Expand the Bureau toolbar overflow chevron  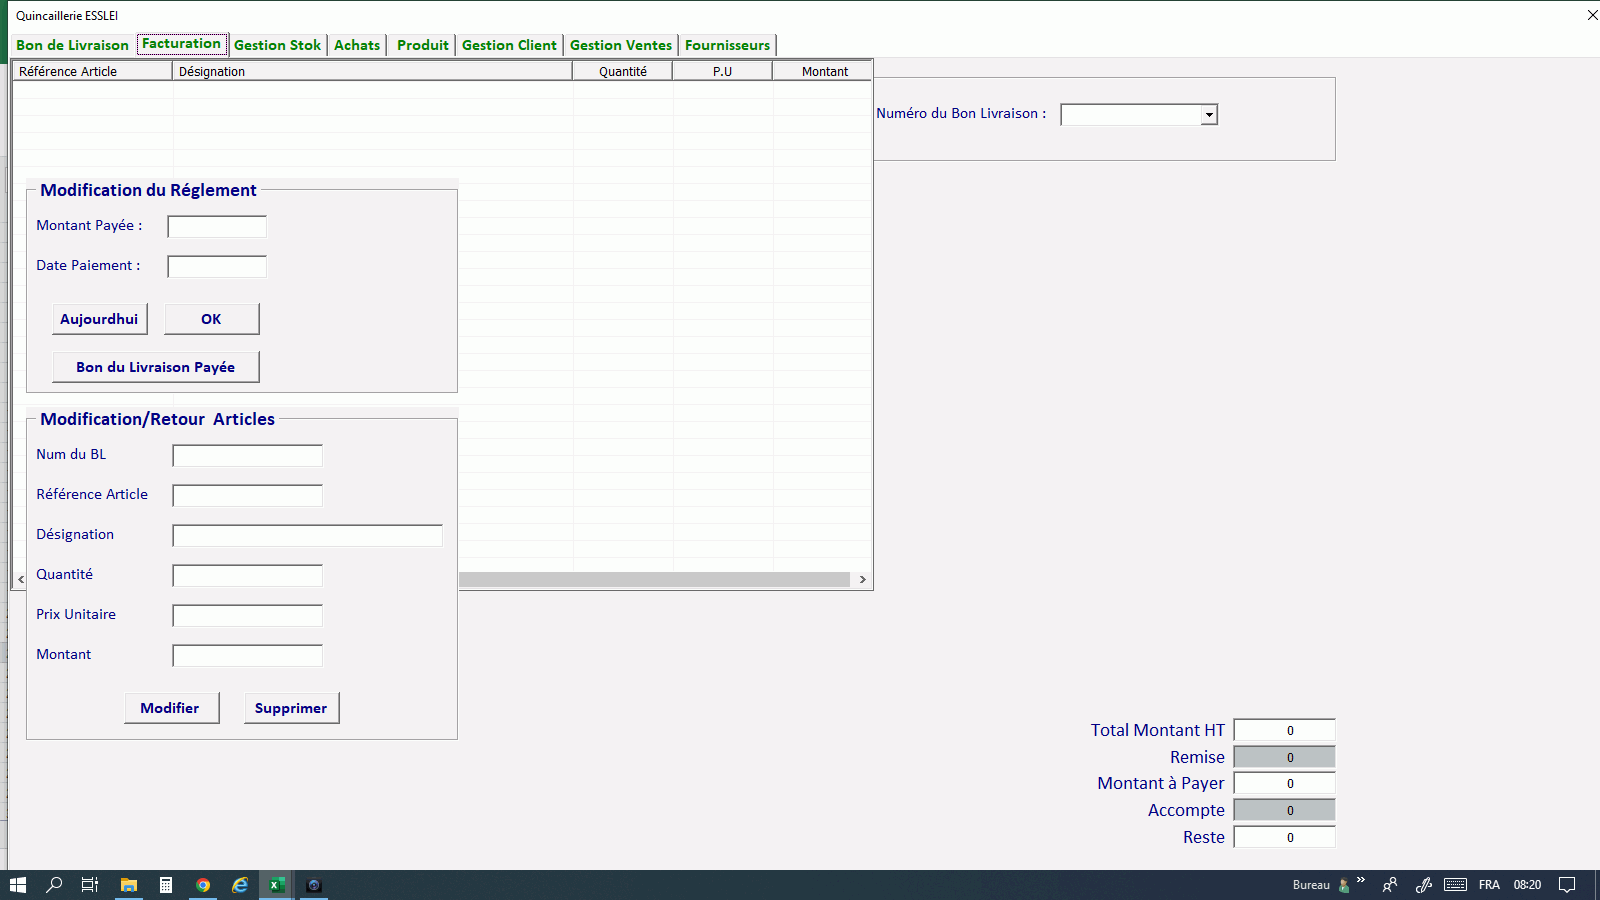click(x=1361, y=881)
